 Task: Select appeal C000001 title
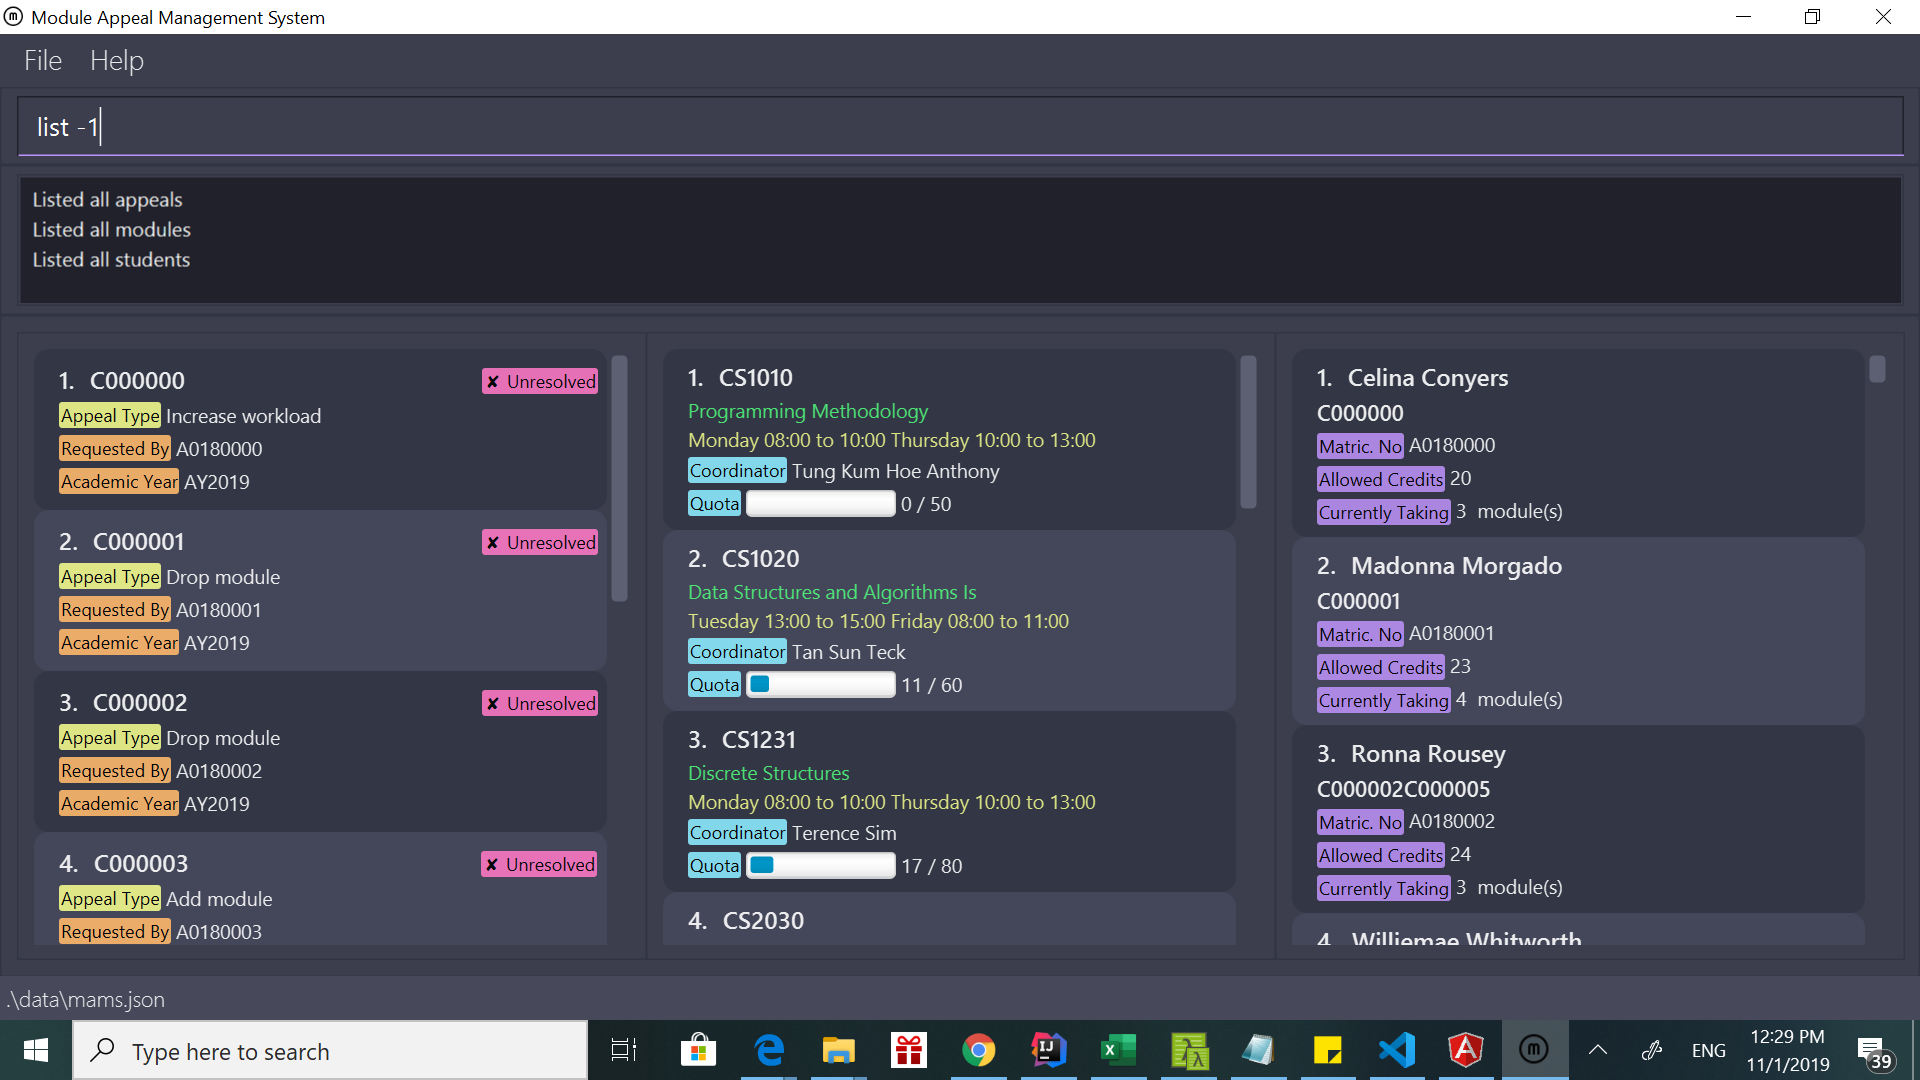[x=138, y=542]
